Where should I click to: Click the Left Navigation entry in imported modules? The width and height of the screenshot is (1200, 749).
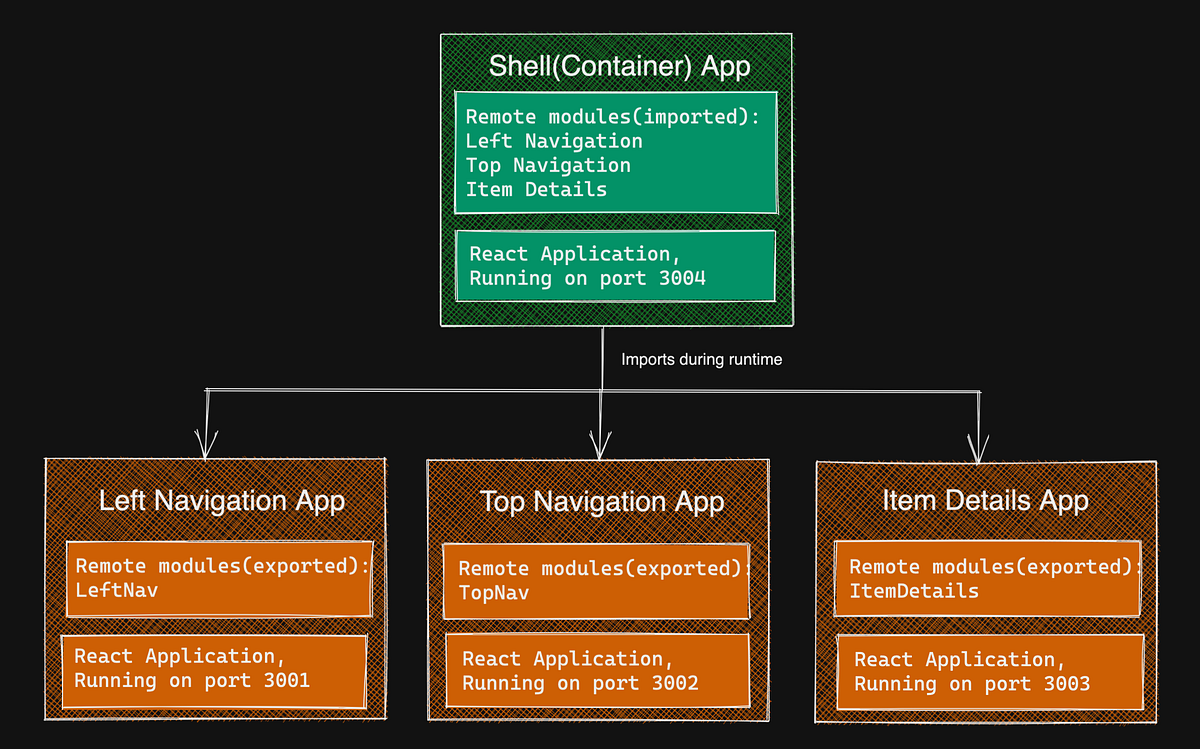[x=554, y=141]
